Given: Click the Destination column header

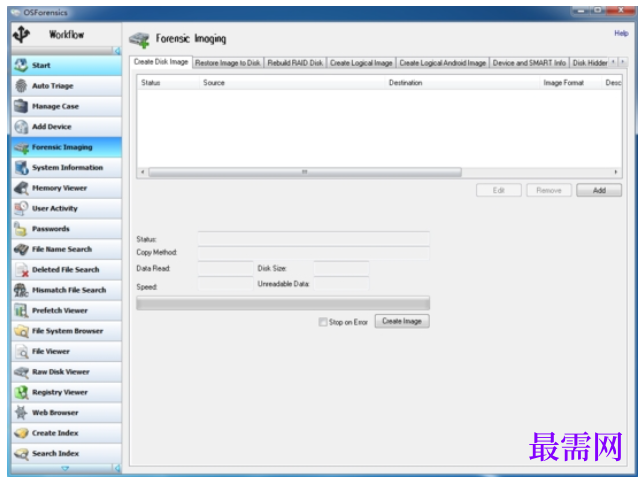Looking at the screenshot, I should click(462, 83).
